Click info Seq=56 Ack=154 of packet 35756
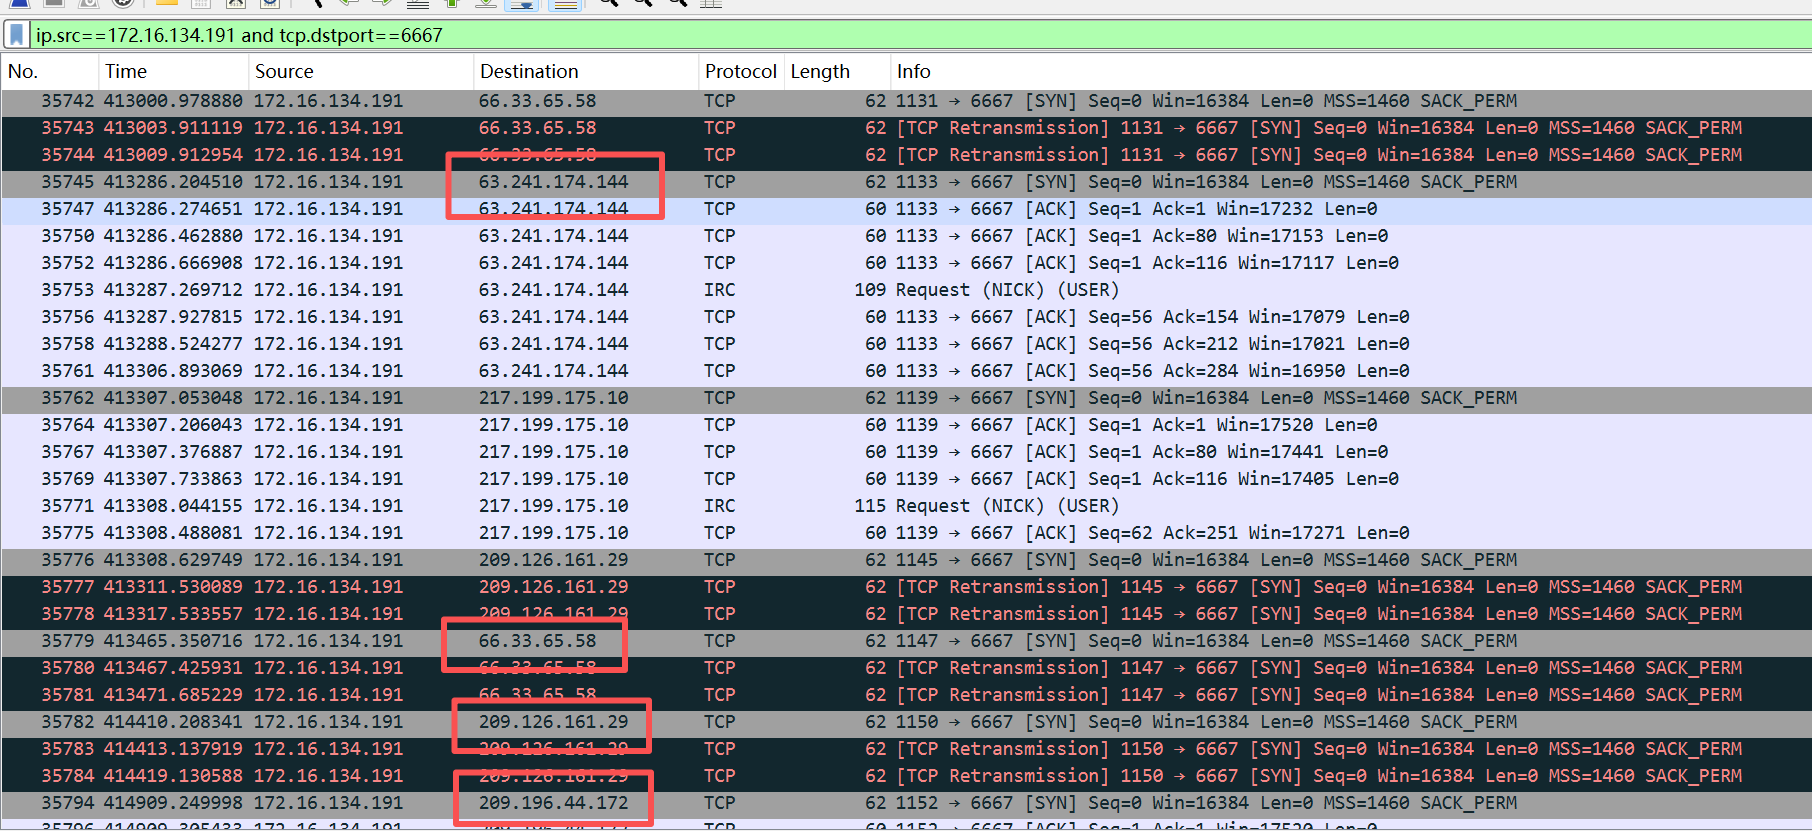This screenshot has height=831, width=1812. click(1152, 317)
